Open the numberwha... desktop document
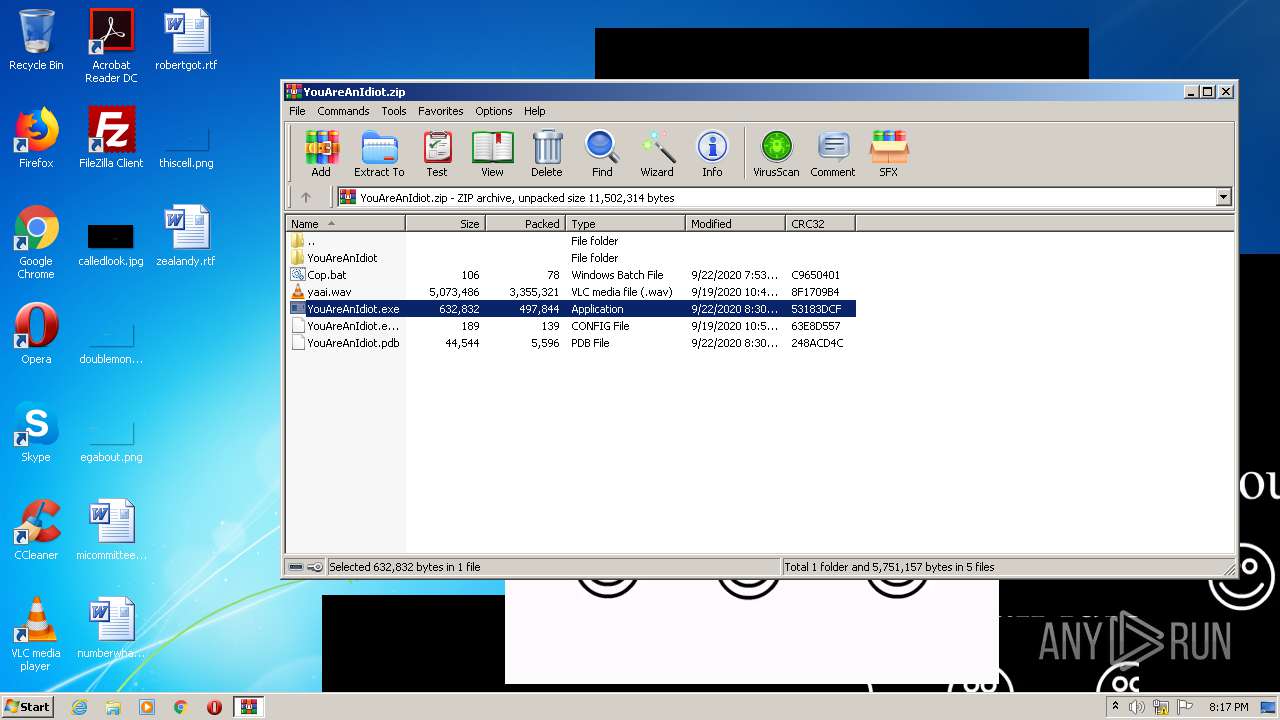Viewport: 1280px width, 720px height. pos(111,628)
